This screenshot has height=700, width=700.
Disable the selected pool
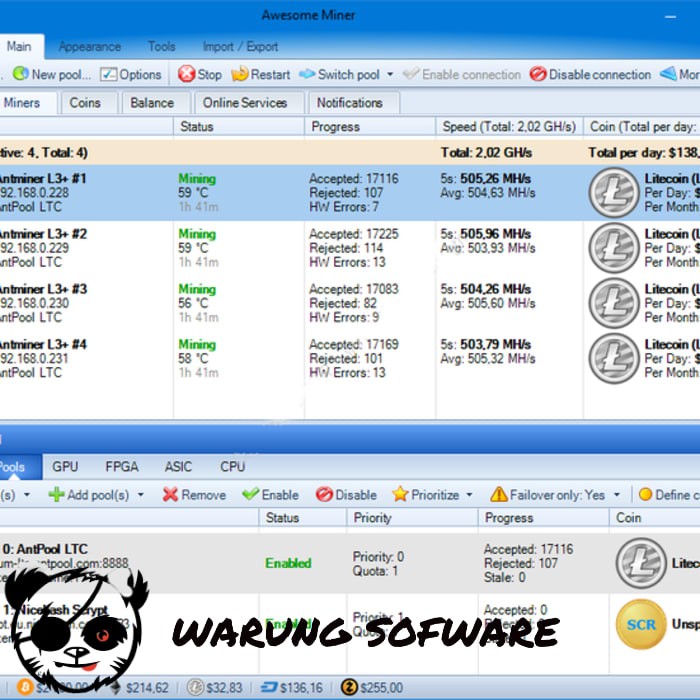point(325,494)
